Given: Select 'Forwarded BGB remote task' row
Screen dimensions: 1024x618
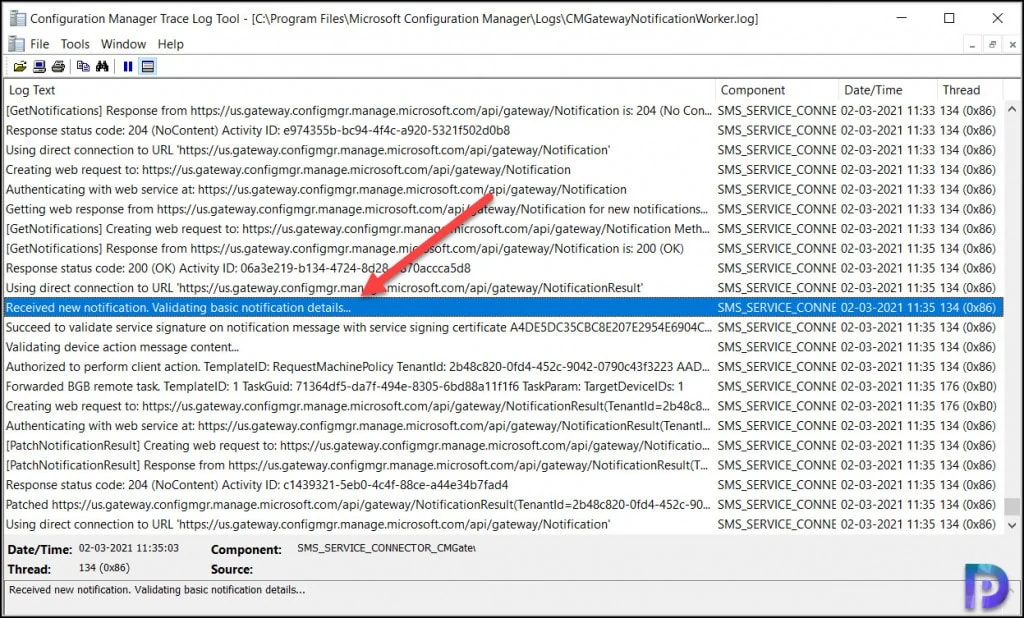Looking at the screenshot, I should pyautogui.click(x=504, y=386).
